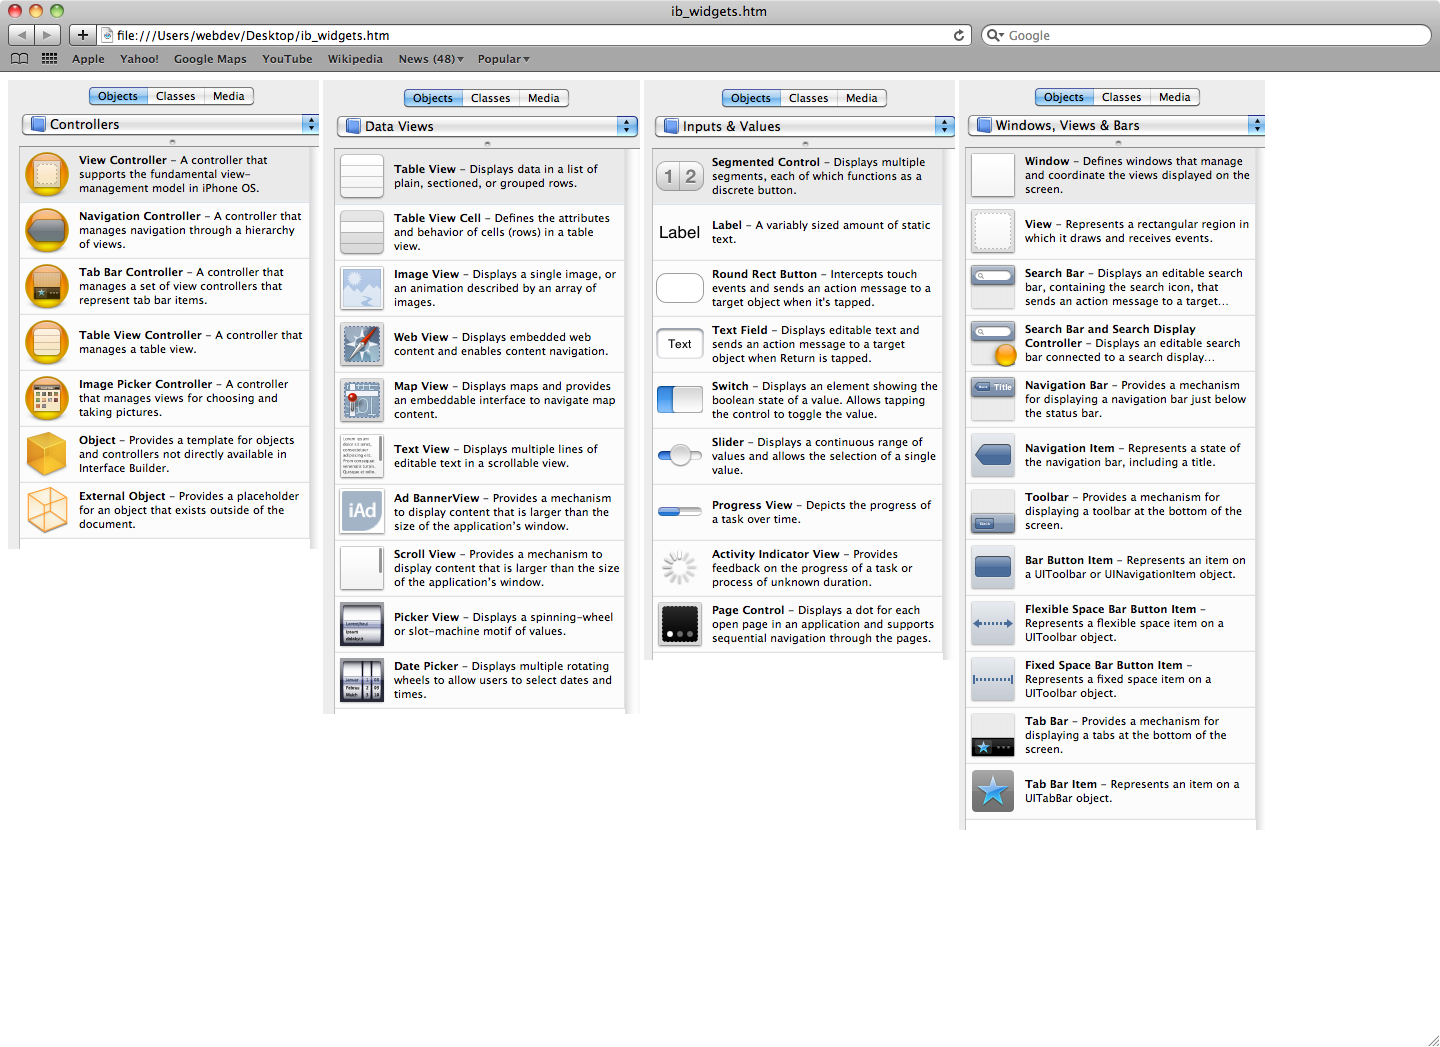Expand the Windows, Views & Bars dropdown

pos(1116,125)
